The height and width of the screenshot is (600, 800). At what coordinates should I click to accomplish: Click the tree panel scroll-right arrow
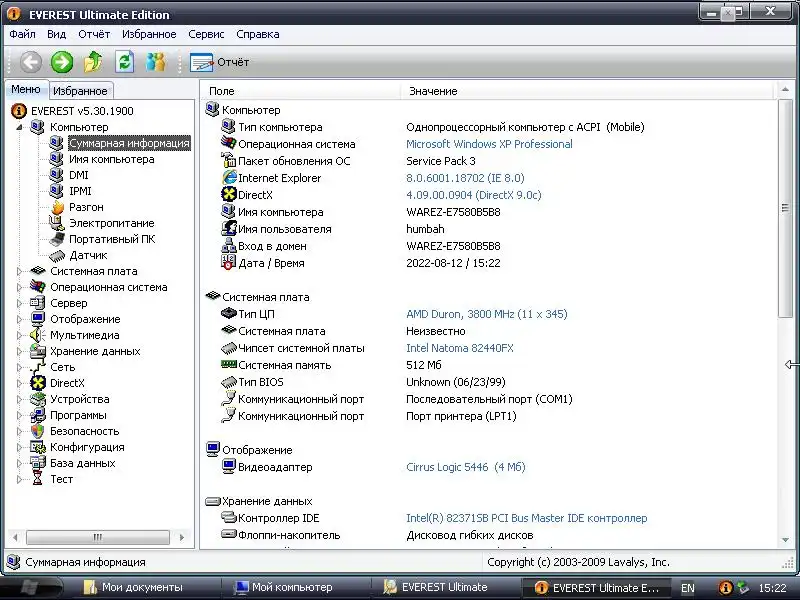point(182,537)
